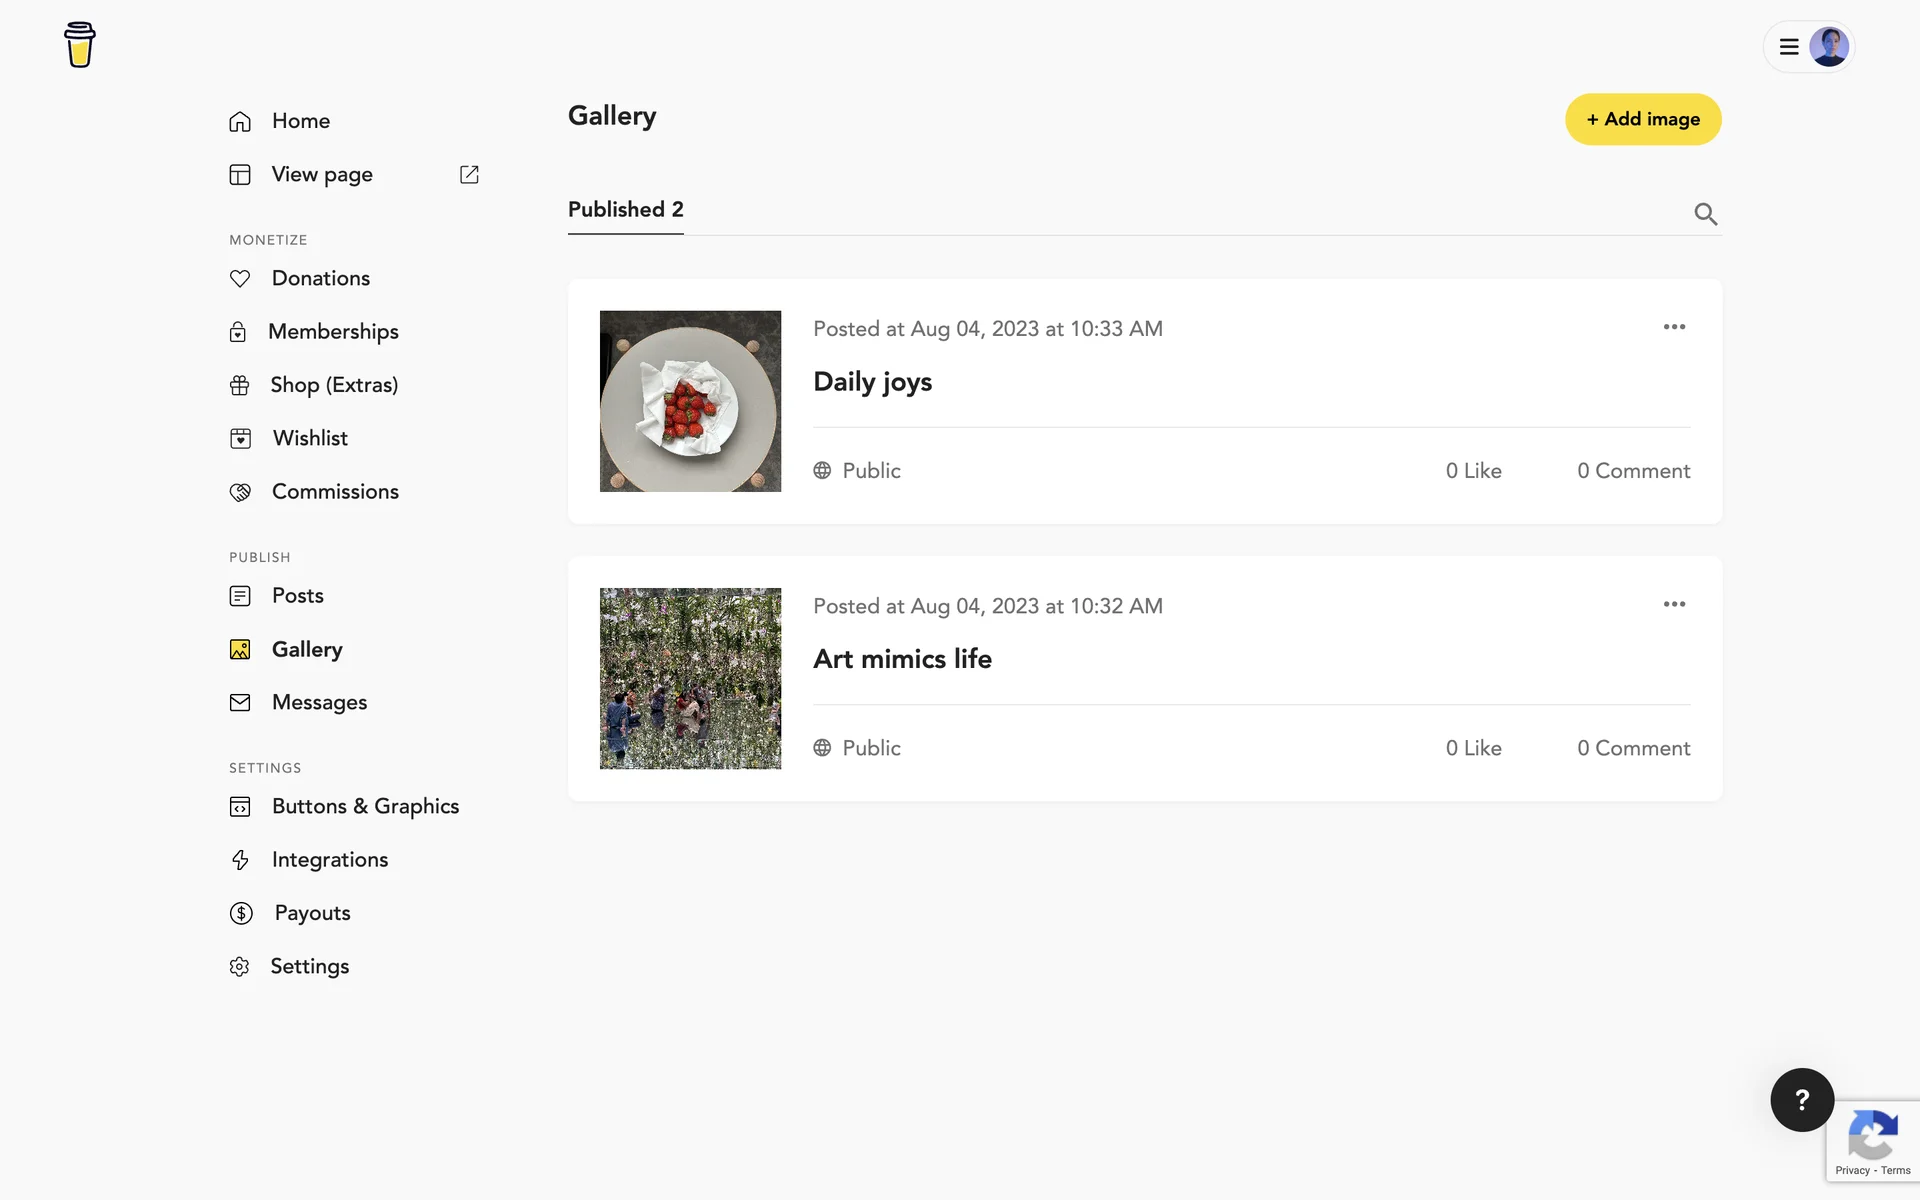The image size is (1920, 1200).
Task: Click the Integrations lightning bolt icon
Action: point(240,860)
